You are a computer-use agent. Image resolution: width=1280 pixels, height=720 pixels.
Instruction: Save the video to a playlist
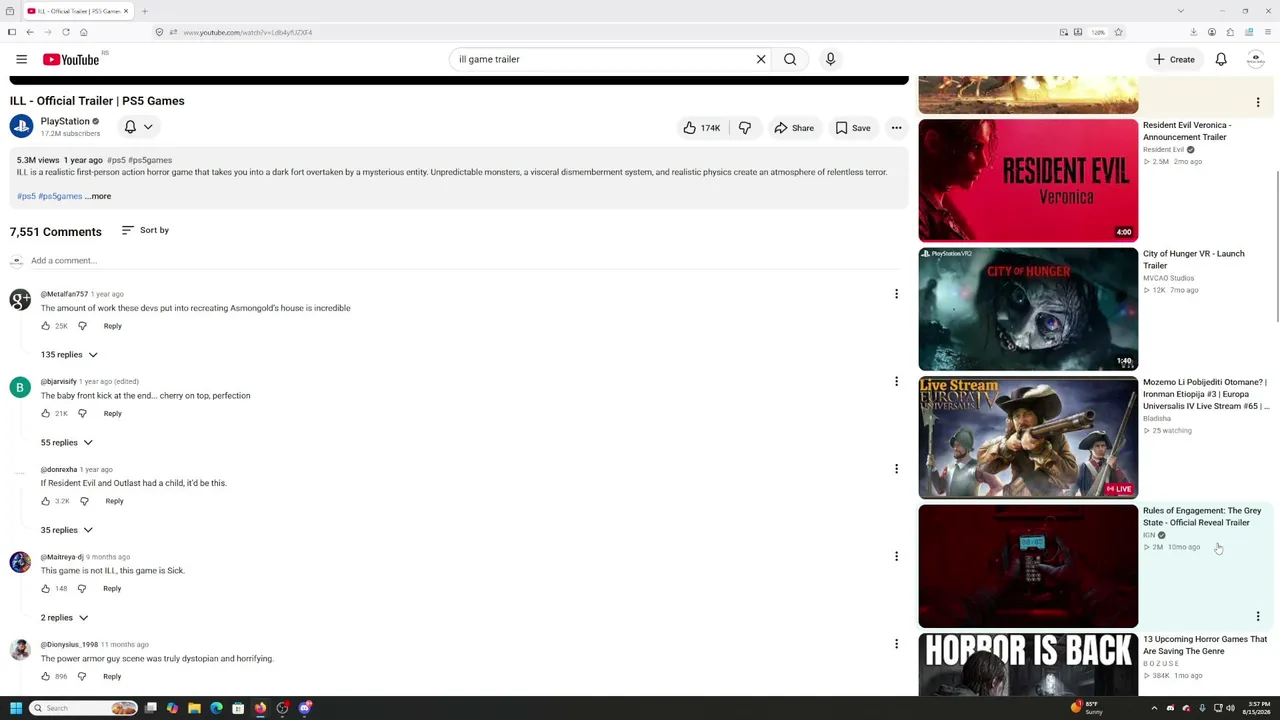coord(853,128)
